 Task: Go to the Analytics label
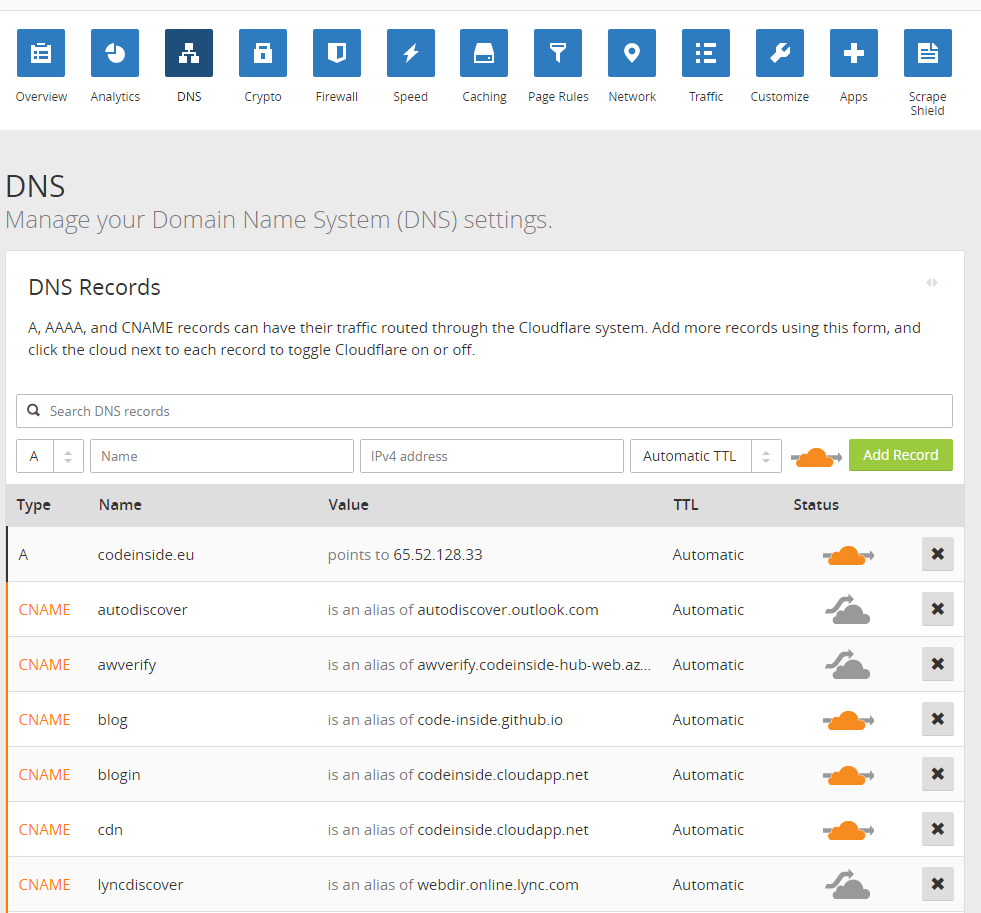pos(115,97)
